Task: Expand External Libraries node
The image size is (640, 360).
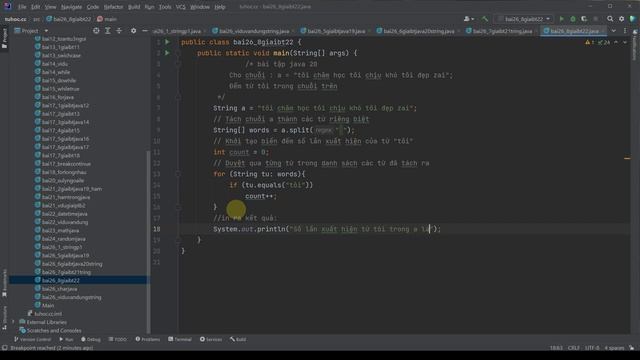Action: 14,322
